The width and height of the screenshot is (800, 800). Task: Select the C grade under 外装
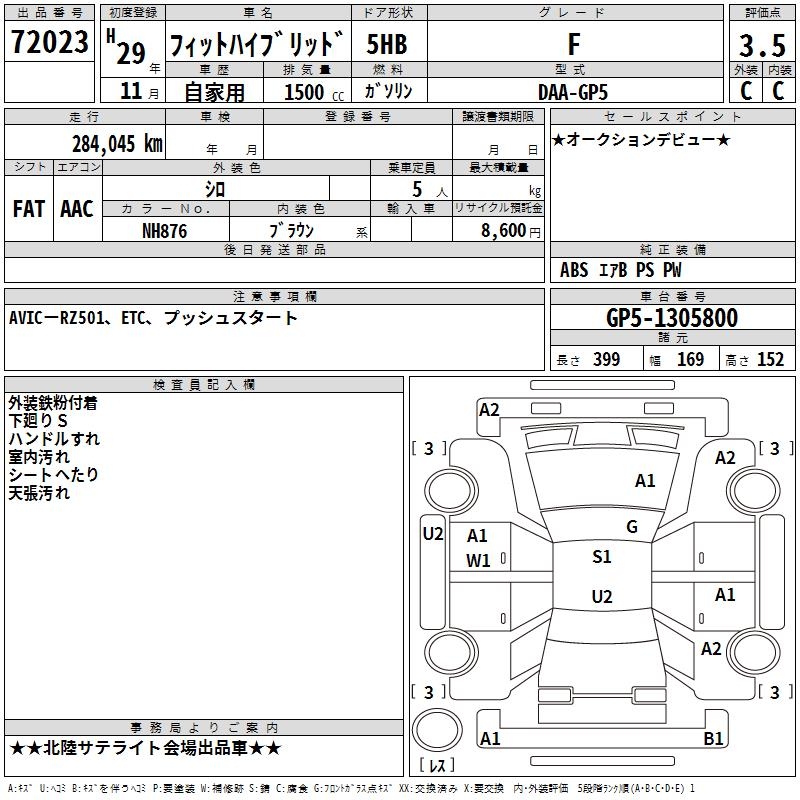coord(746,91)
